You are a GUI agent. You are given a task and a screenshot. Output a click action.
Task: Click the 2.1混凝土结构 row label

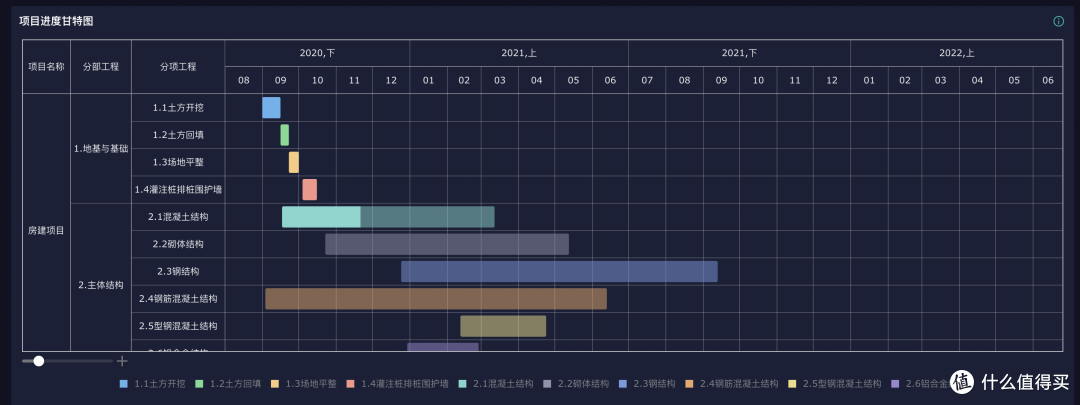(178, 217)
